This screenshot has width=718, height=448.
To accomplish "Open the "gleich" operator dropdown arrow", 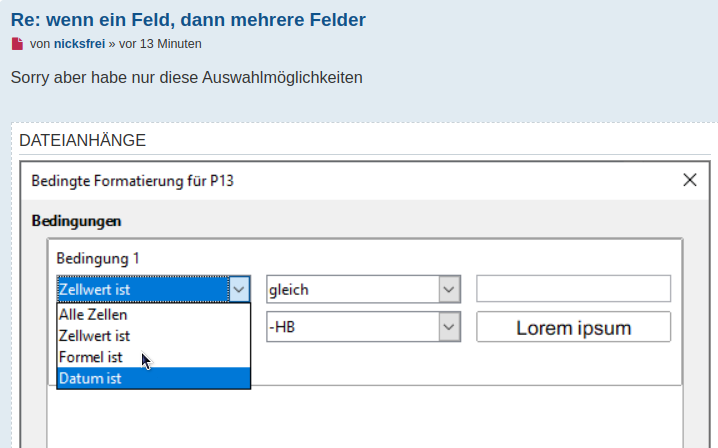I will [x=450, y=290].
